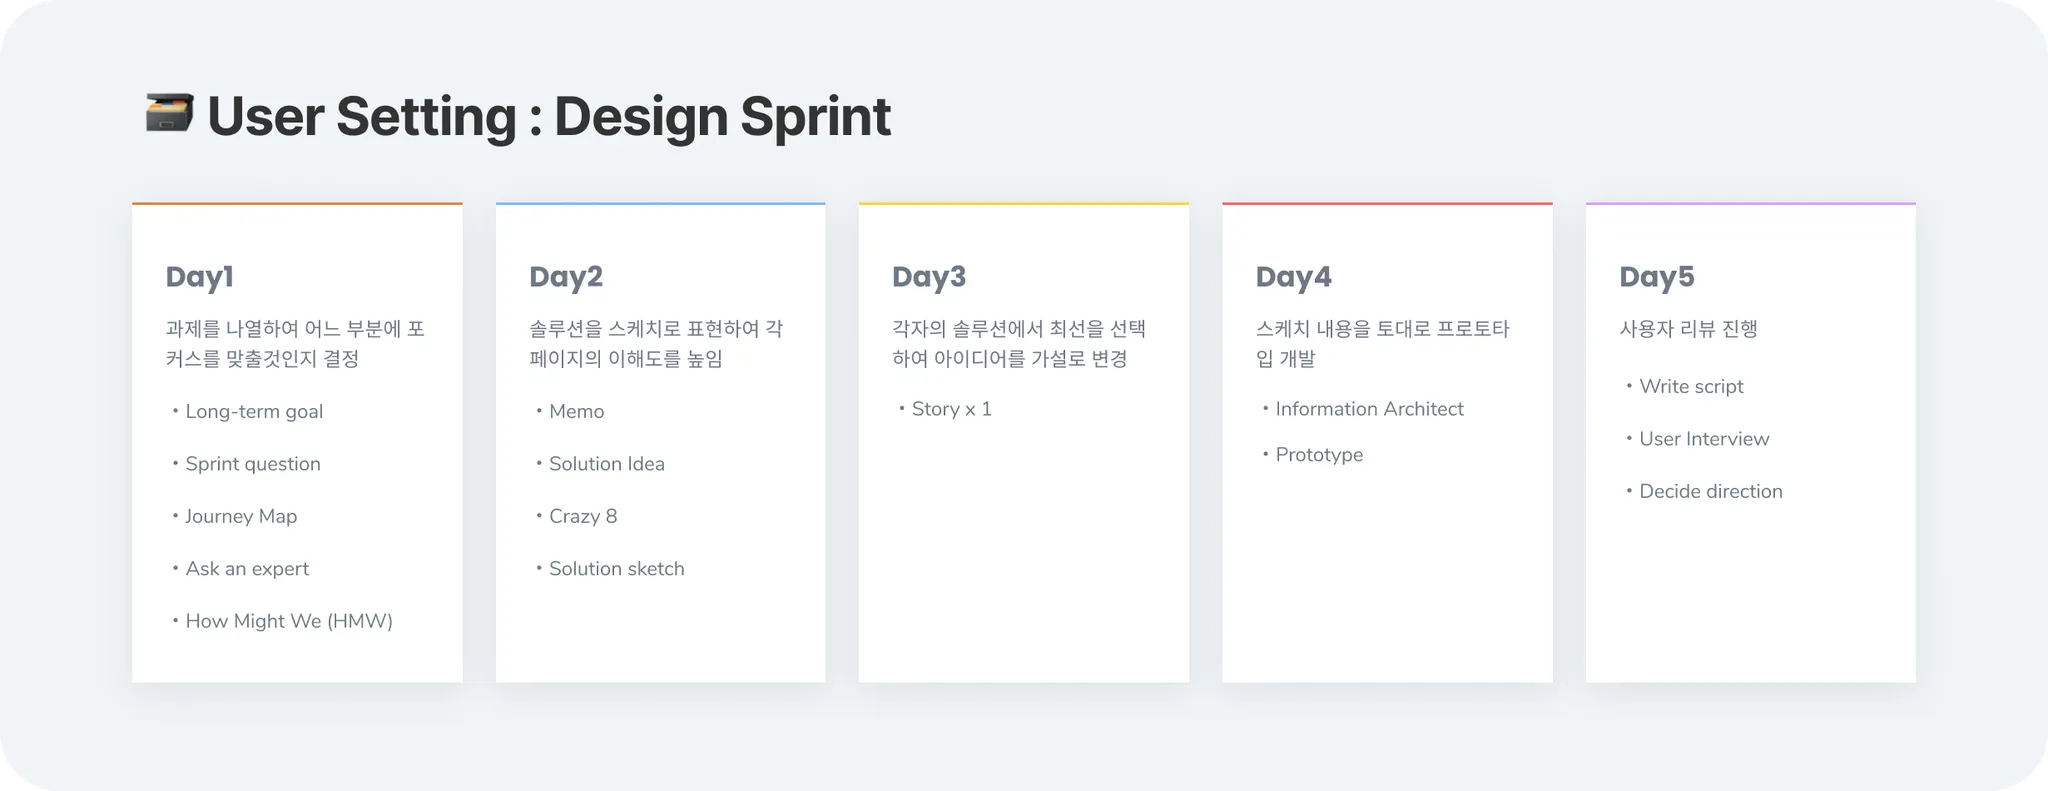Click the User Interview list item
Viewport: 2048px width, 791px height.
click(x=1704, y=439)
